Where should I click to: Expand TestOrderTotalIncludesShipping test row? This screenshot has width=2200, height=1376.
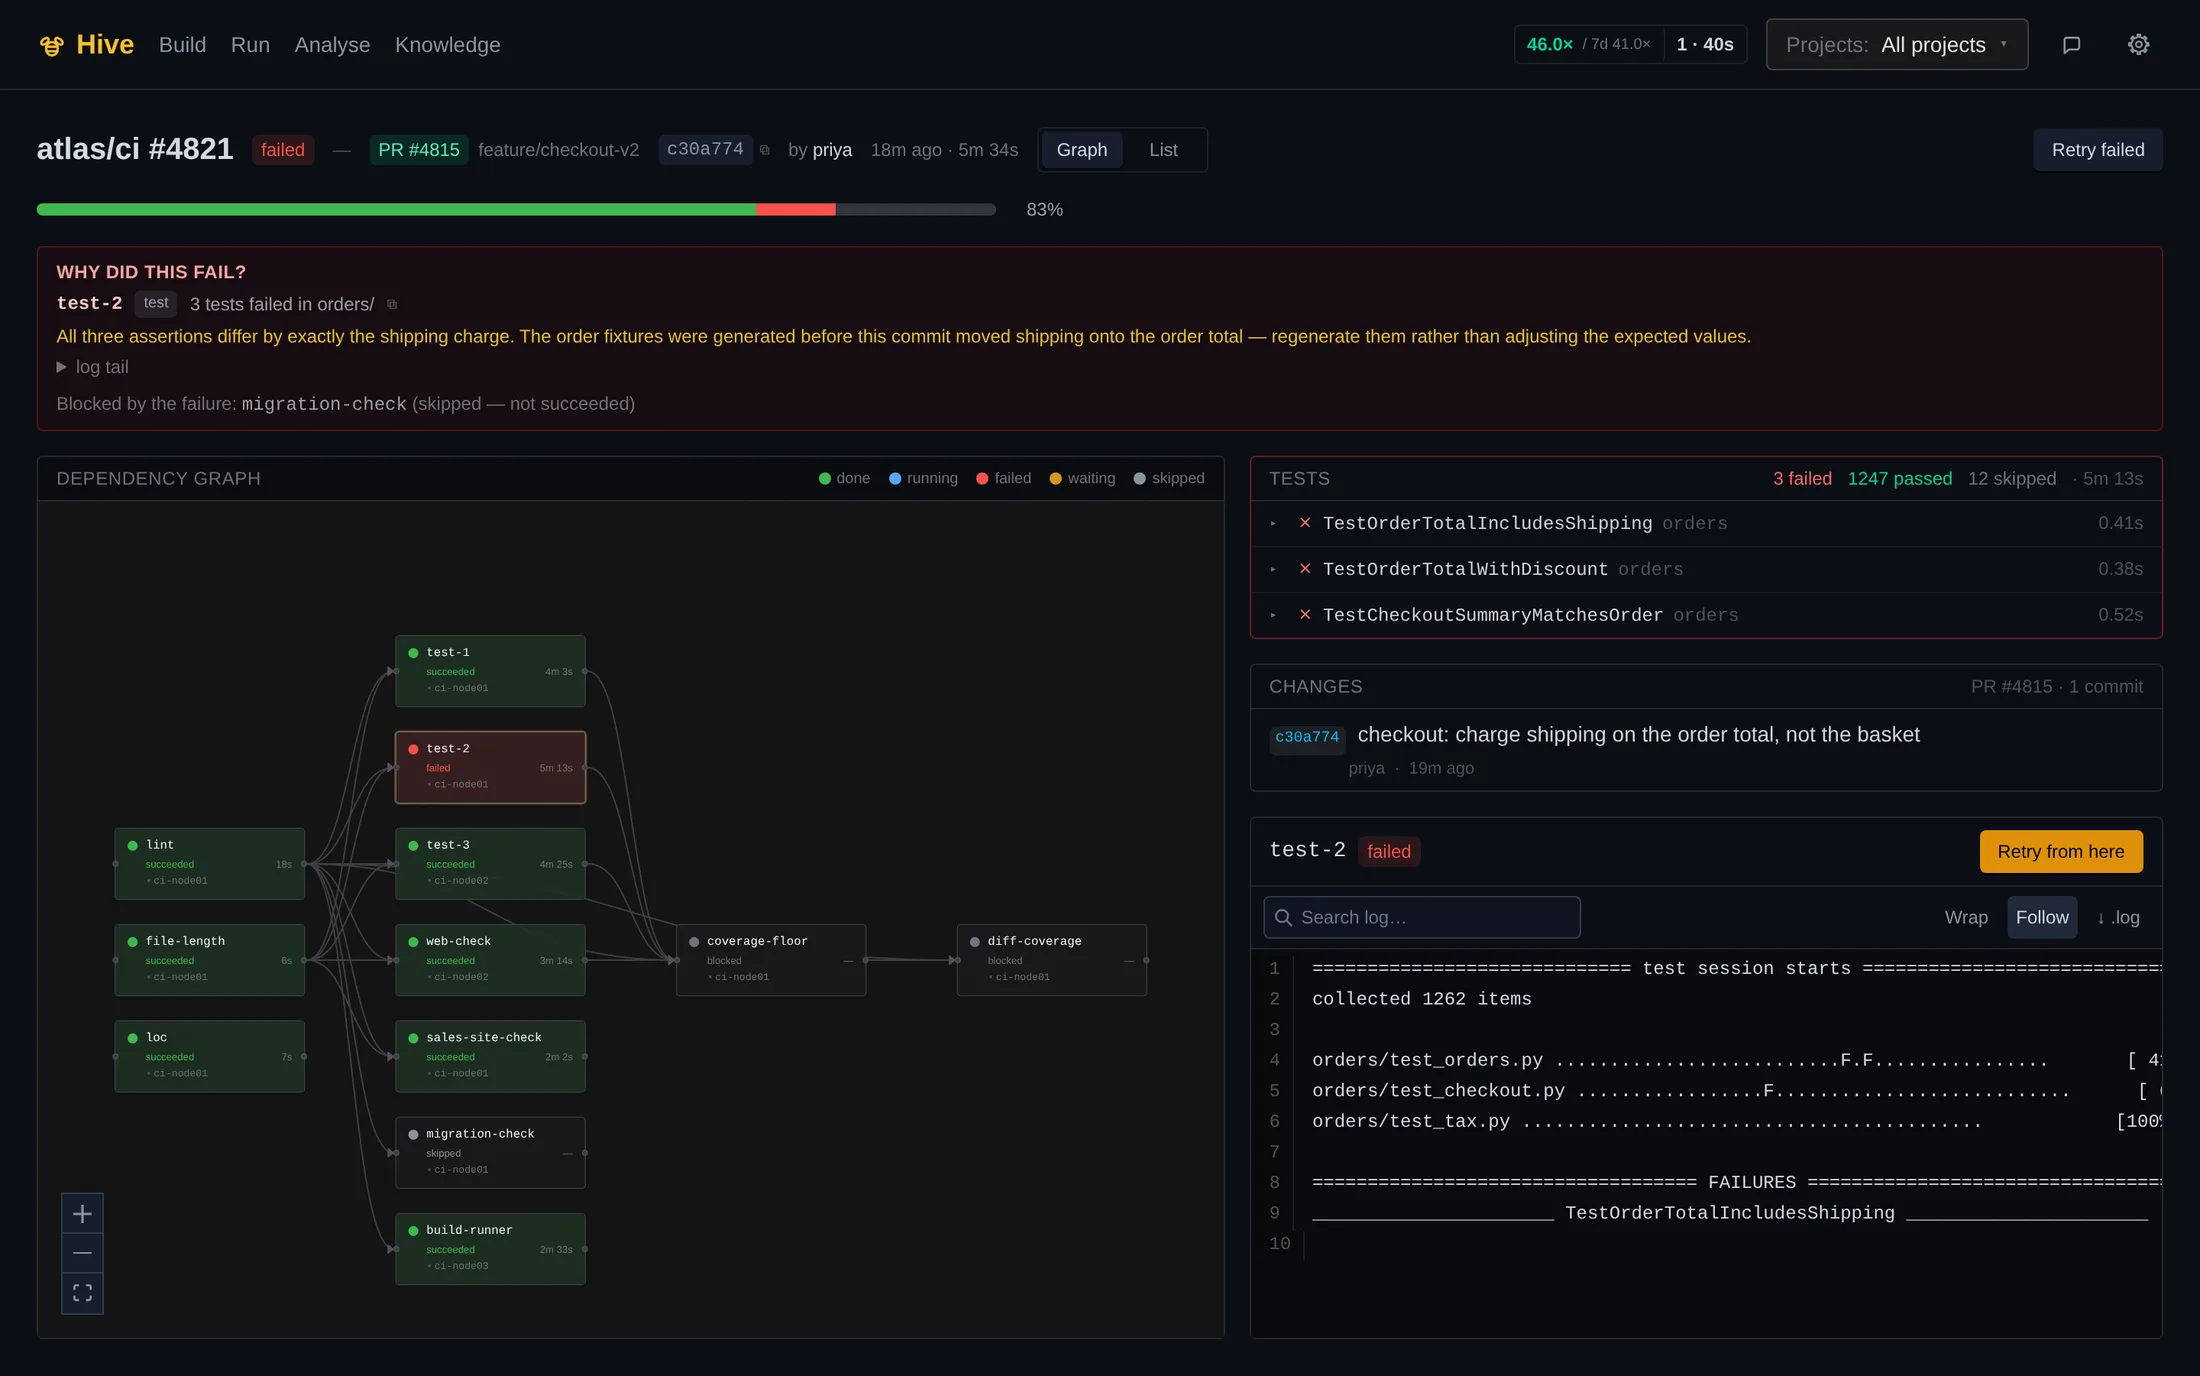coord(1706,523)
